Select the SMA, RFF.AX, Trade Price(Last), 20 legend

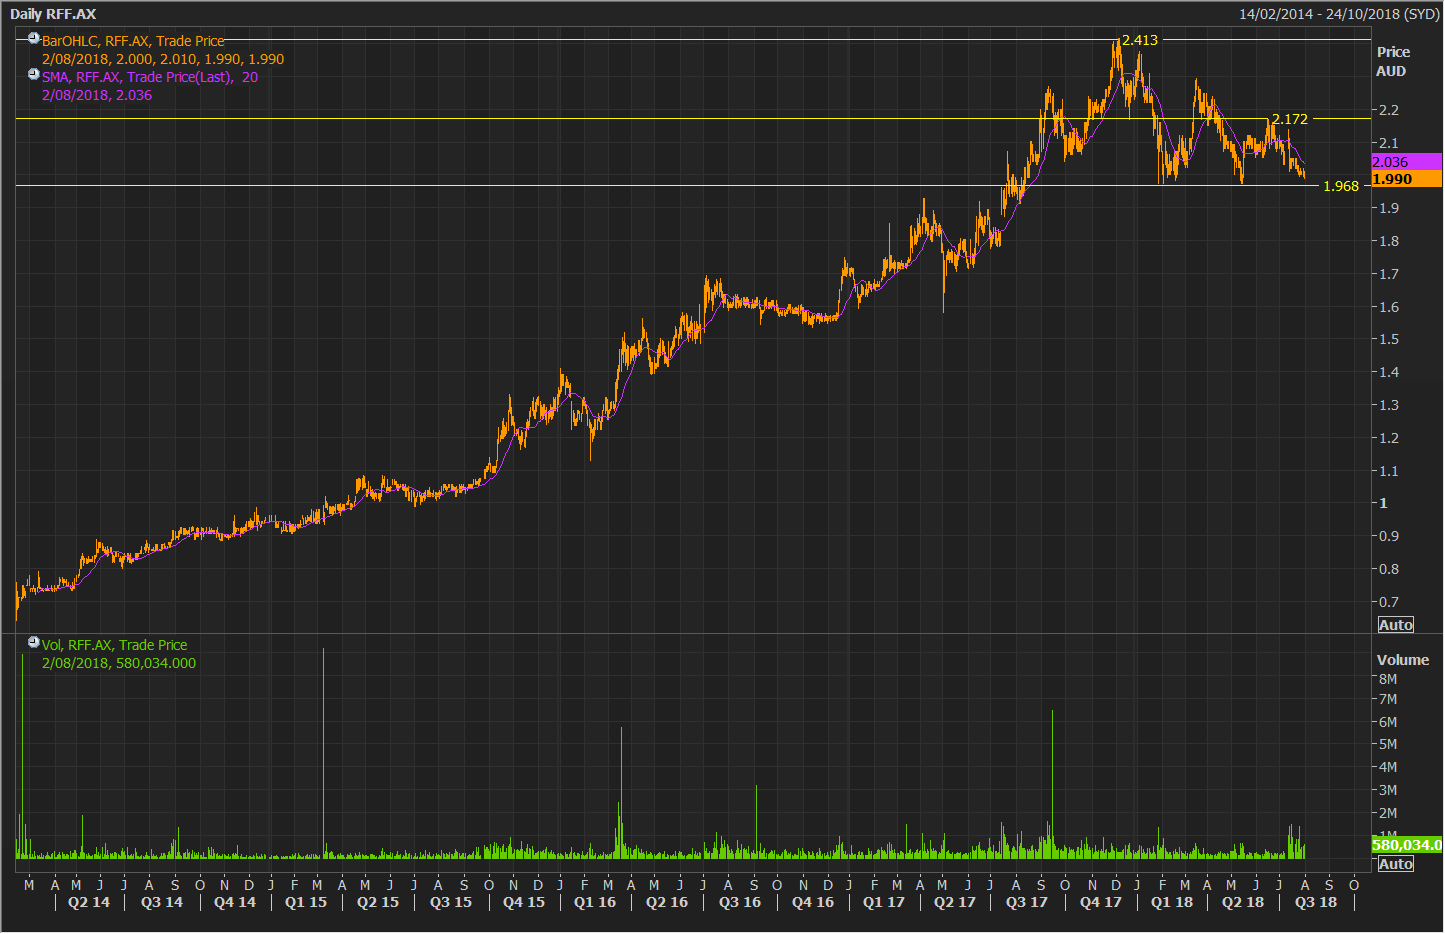pyautogui.click(x=150, y=77)
